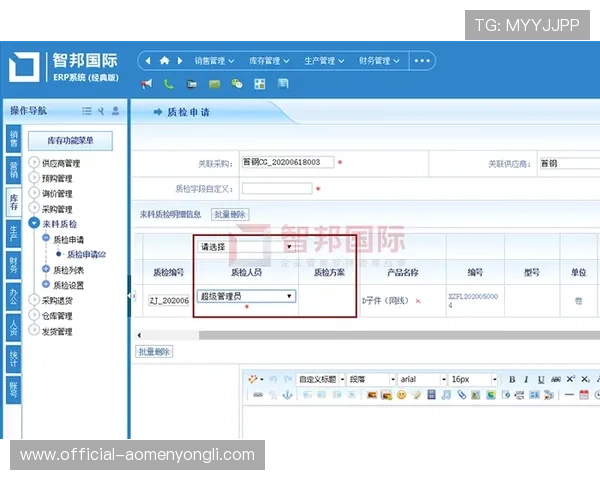Image resolution: width=600 pixels, height=480 pixels.
Task: Toggle italic in the rich text editor
Action: [x=527, y=379]
